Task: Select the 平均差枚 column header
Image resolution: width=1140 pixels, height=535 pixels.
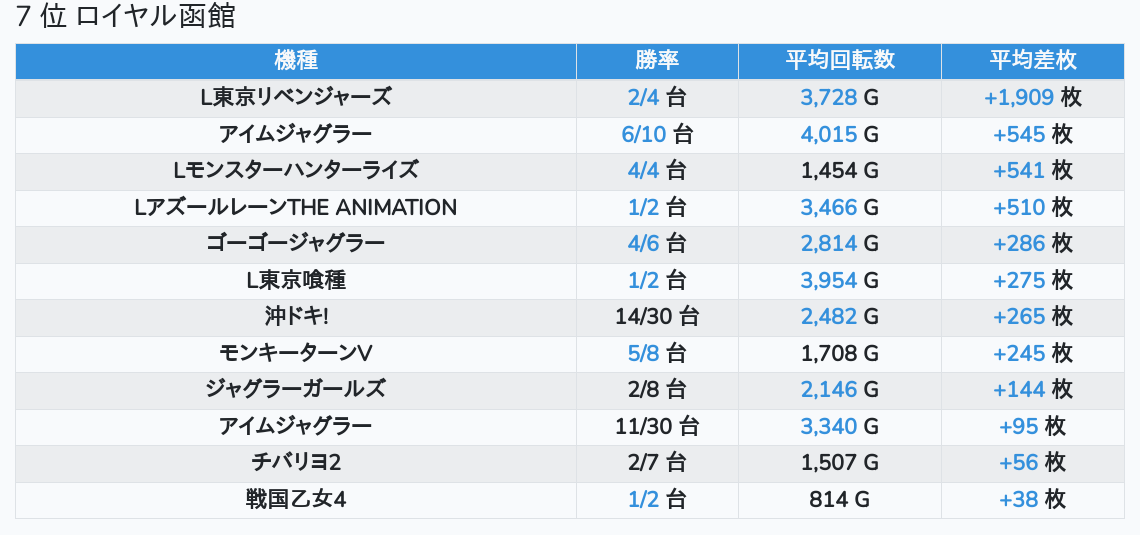Action: (x=1033, y=60)
